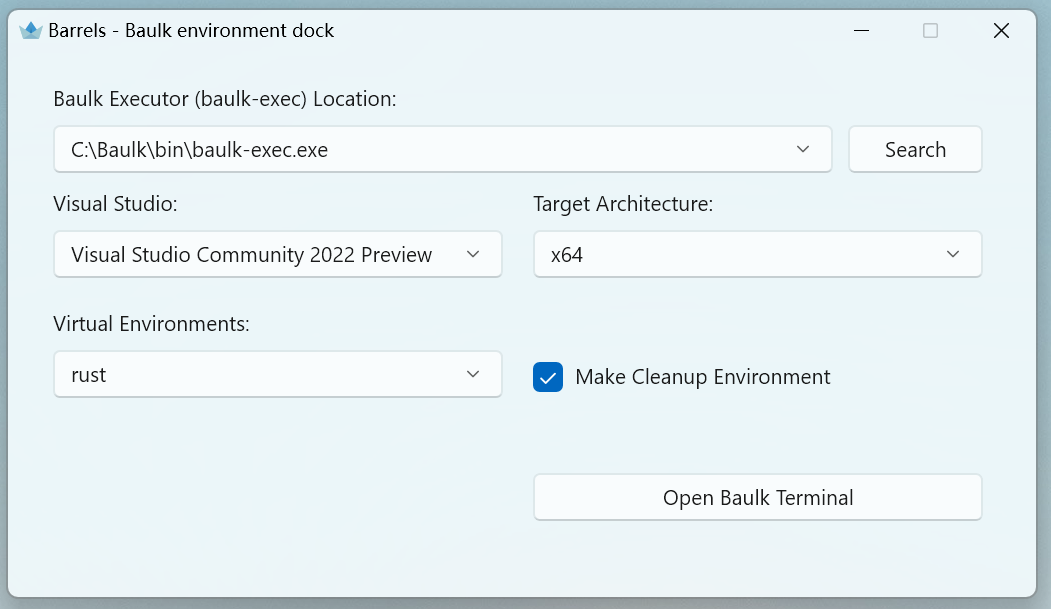Click the Target Architecture label
Screen dimensions: 1051x609
click(623, 204)
